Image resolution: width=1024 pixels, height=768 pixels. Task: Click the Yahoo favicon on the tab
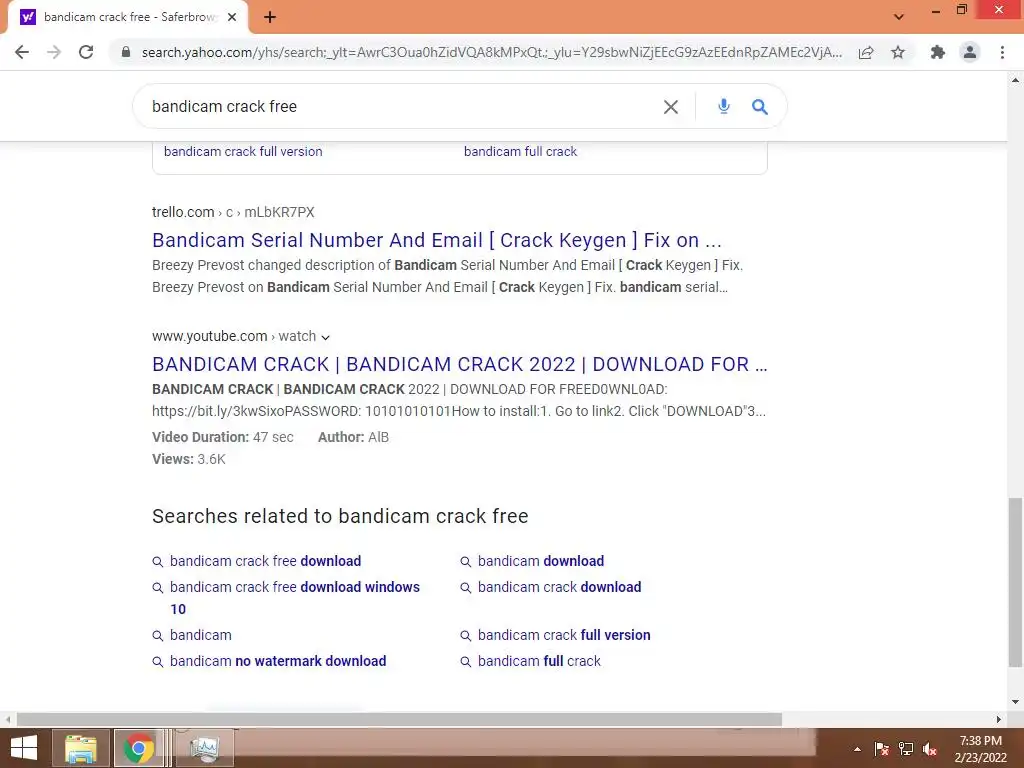coord(27,17)
